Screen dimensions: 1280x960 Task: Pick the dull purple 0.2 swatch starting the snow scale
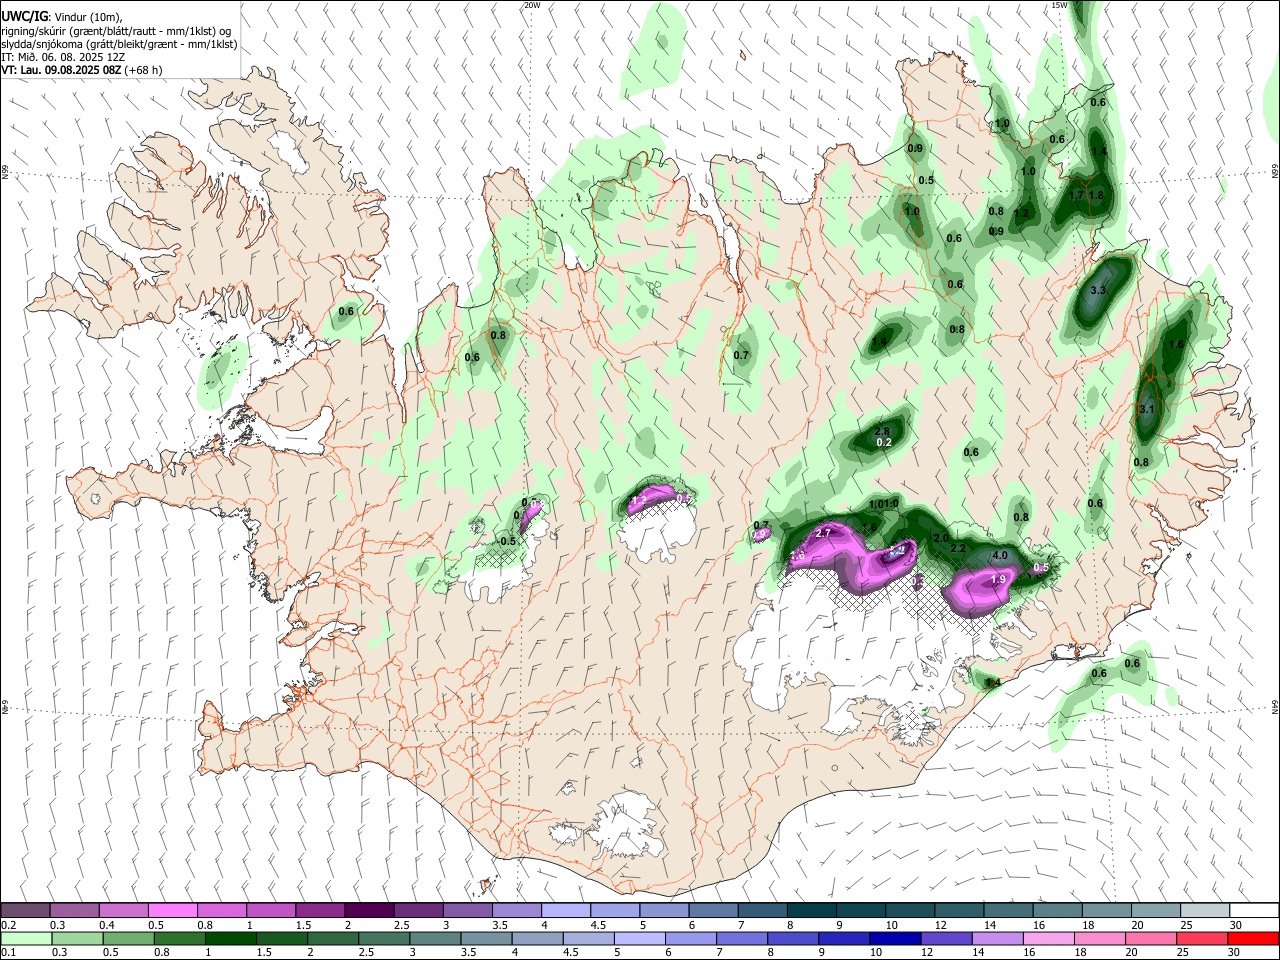(x=25, y=911)
